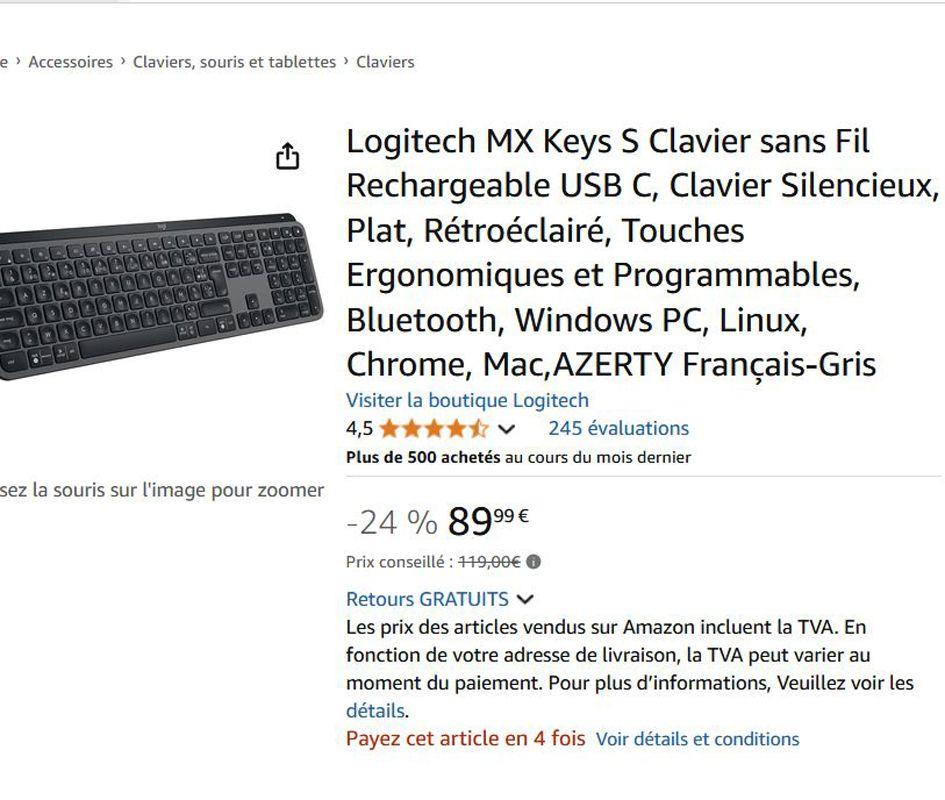Click the Retours GRATUITS text link
945x800 pixels.
(x=427, y=599)
